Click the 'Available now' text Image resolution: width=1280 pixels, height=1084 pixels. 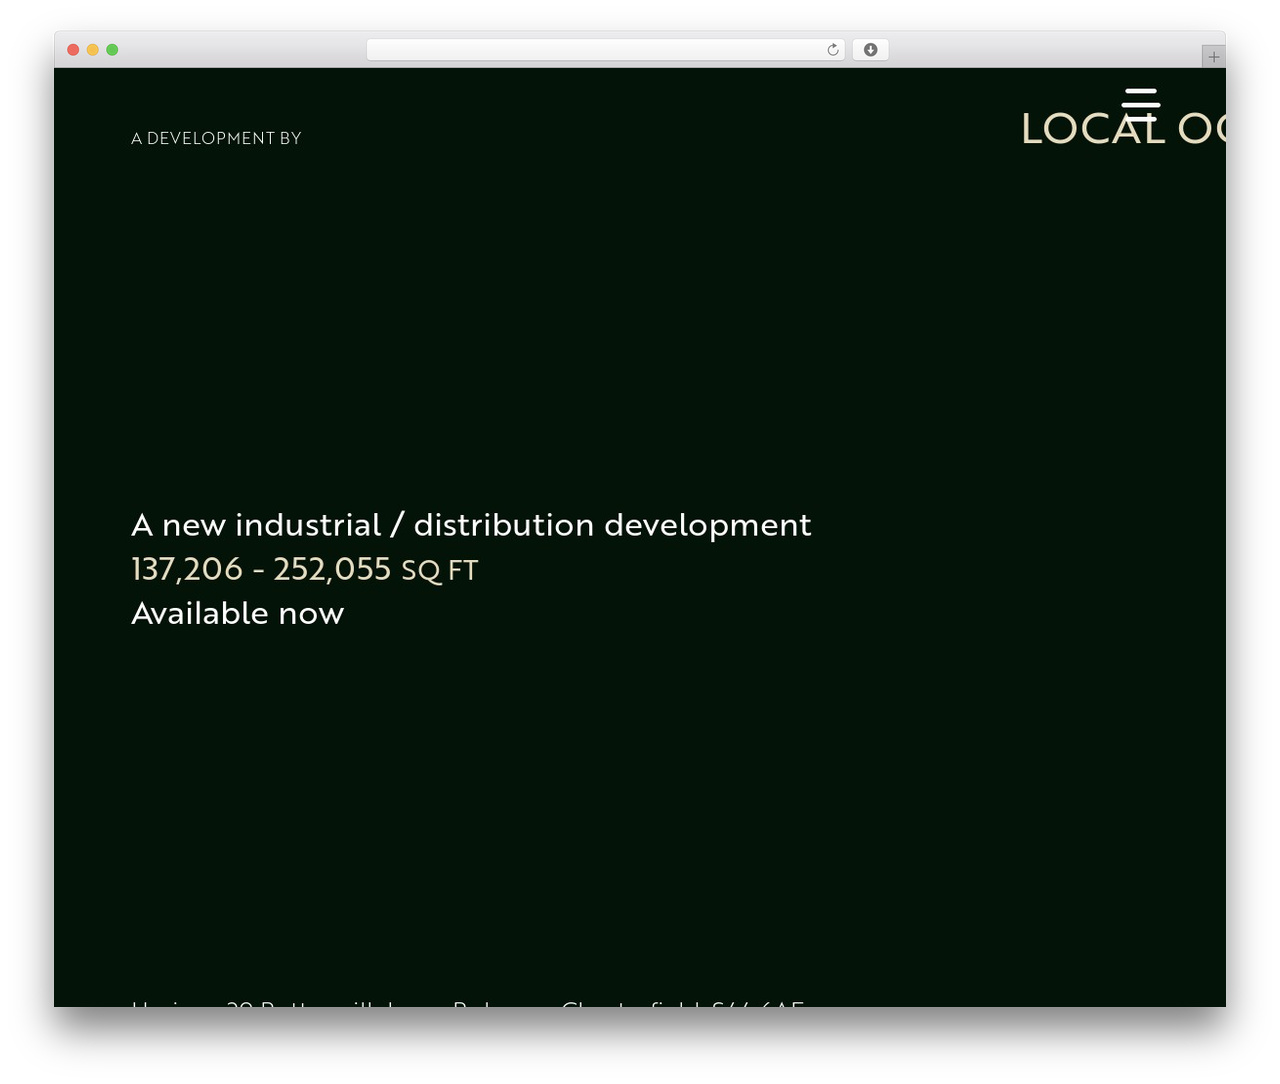[x=238, y=613]
